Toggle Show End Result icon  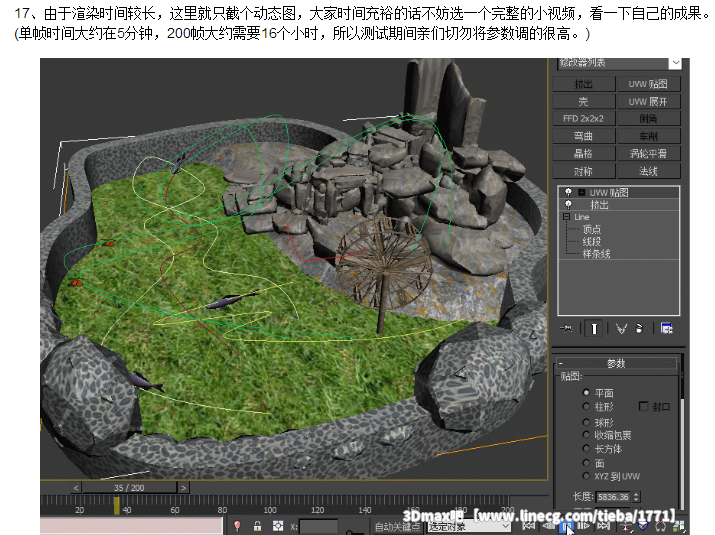(593, 327)
